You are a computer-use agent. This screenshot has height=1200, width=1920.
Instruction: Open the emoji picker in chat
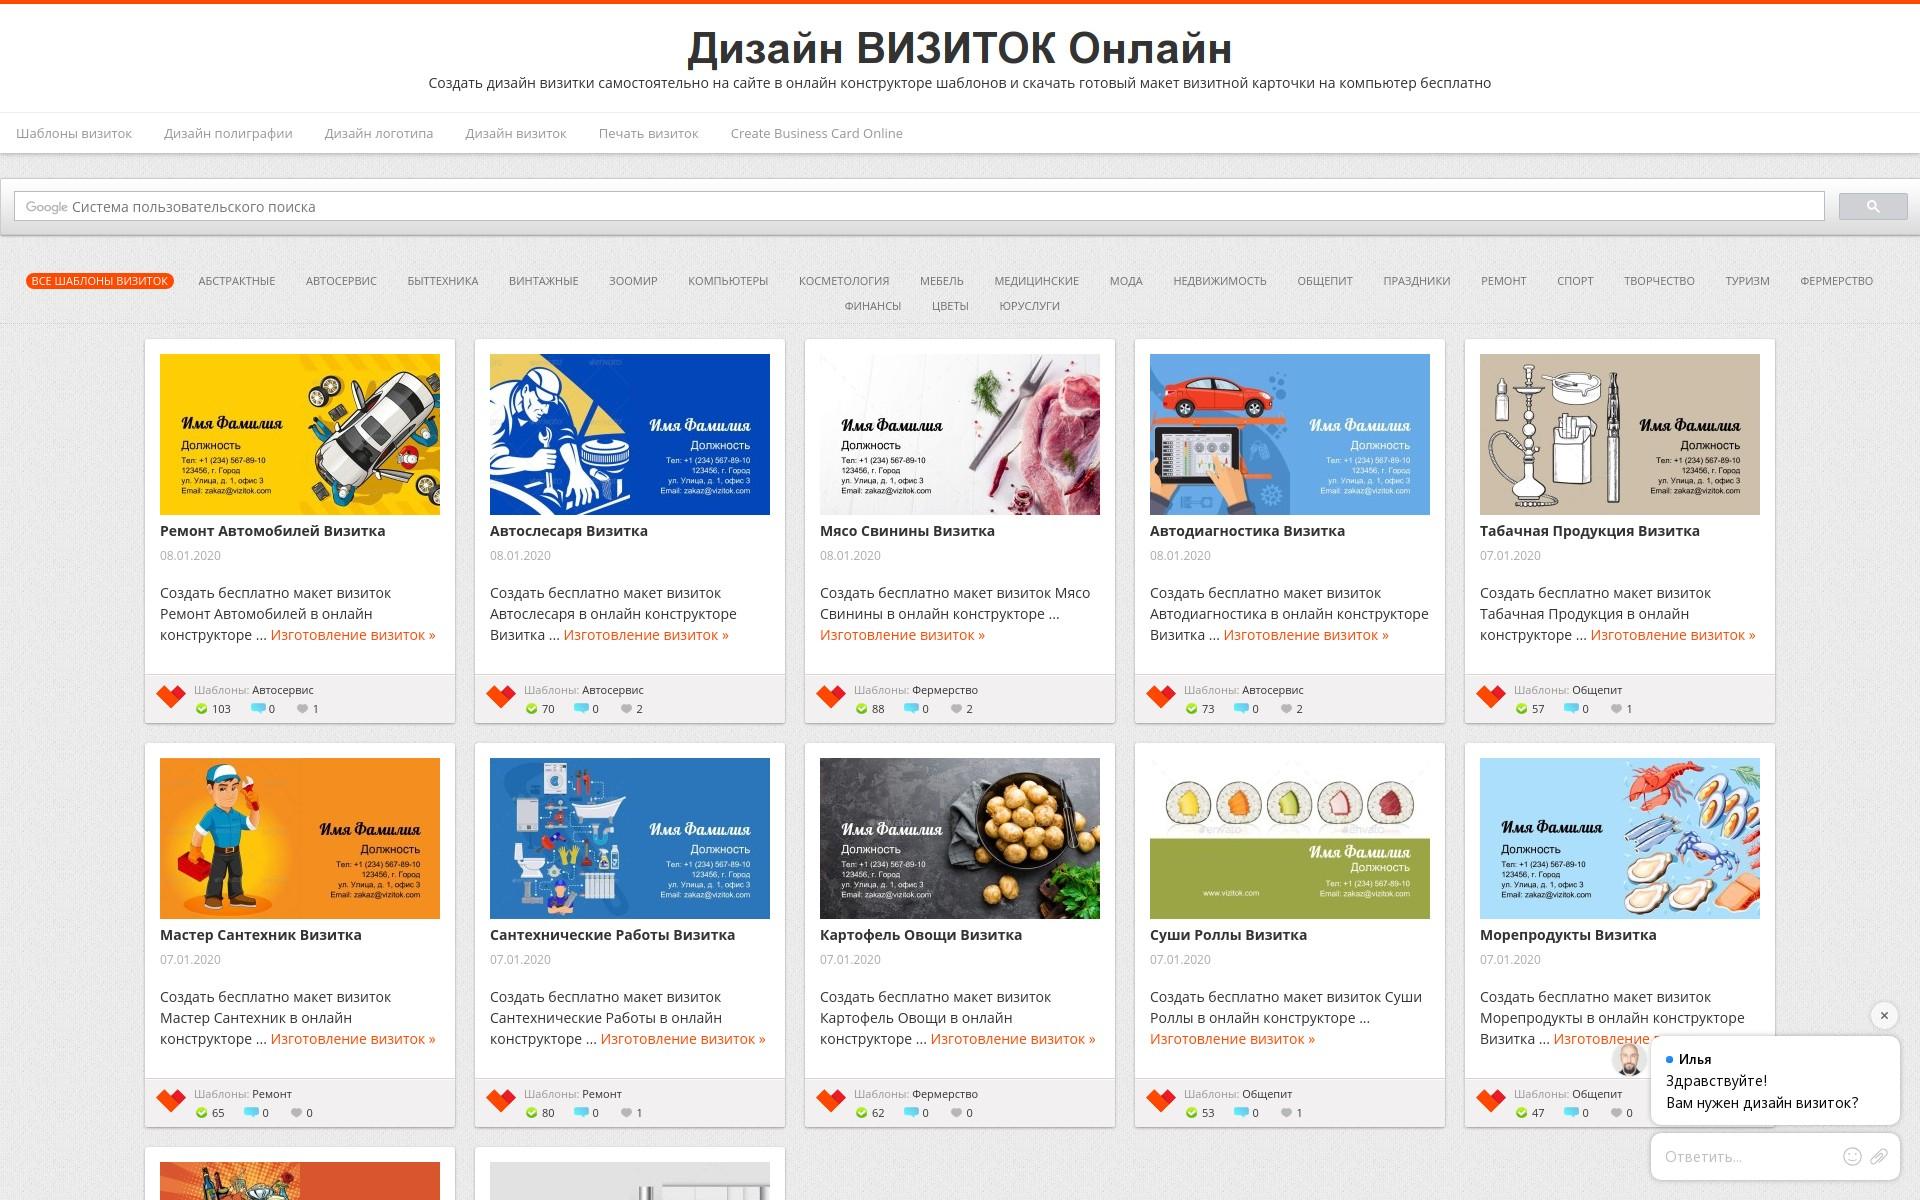1852,1156
